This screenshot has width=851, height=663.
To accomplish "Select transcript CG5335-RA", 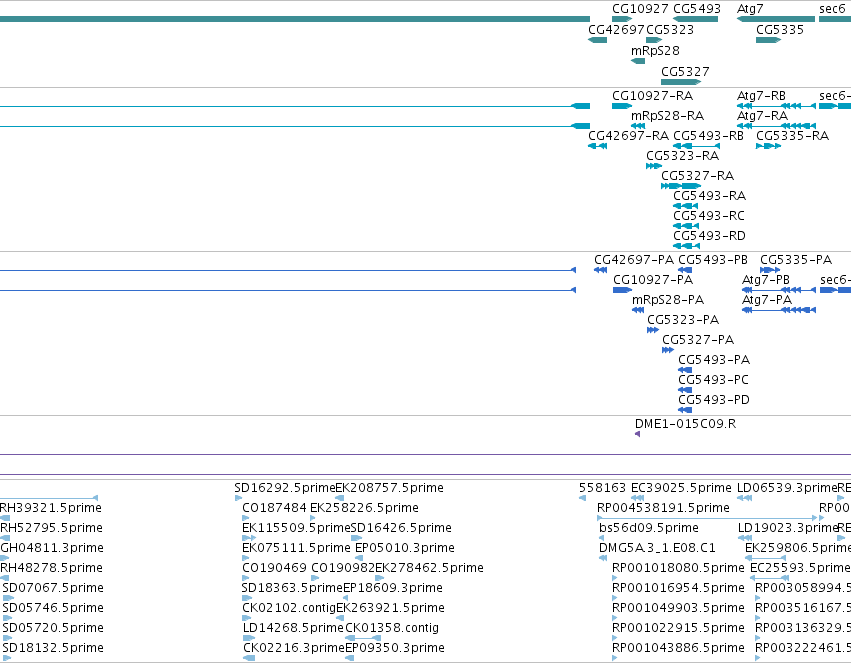I will 769,146.
